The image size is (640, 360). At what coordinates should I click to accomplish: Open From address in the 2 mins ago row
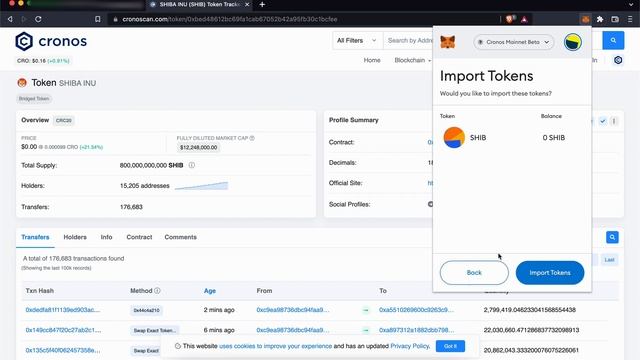[x=293, y=310]
